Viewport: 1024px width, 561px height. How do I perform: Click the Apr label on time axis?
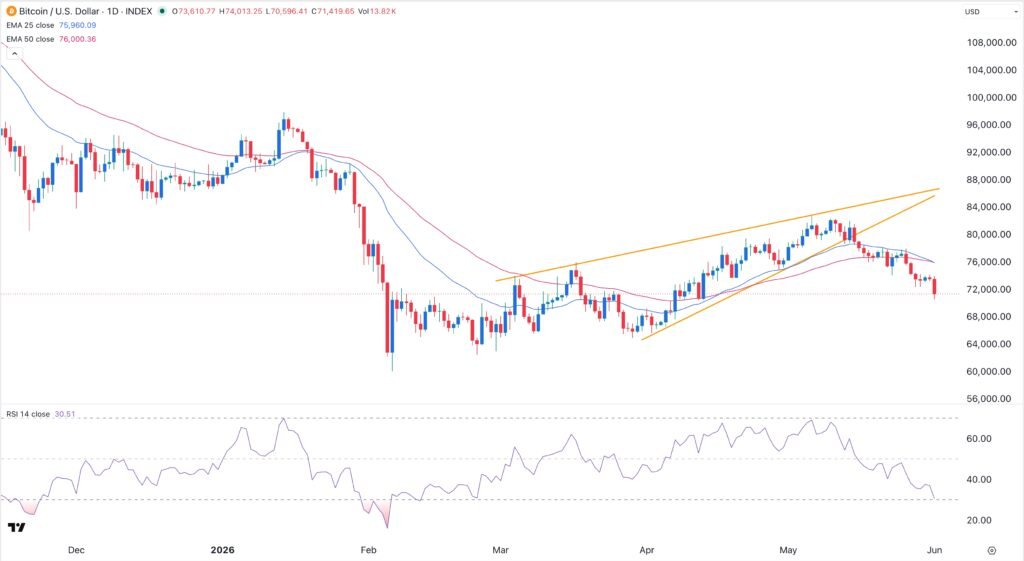pos(647,550)
